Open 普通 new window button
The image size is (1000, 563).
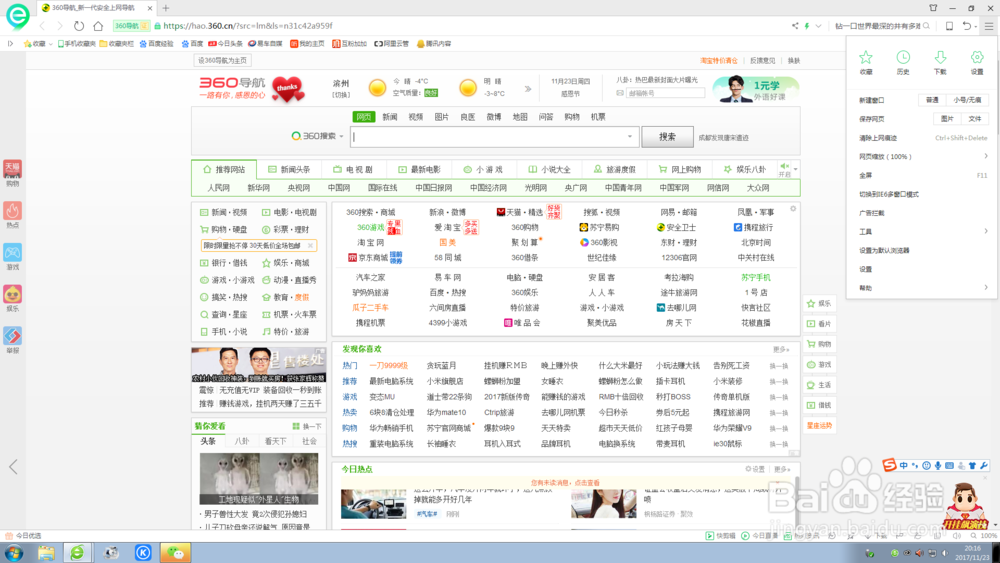[932, 100]
